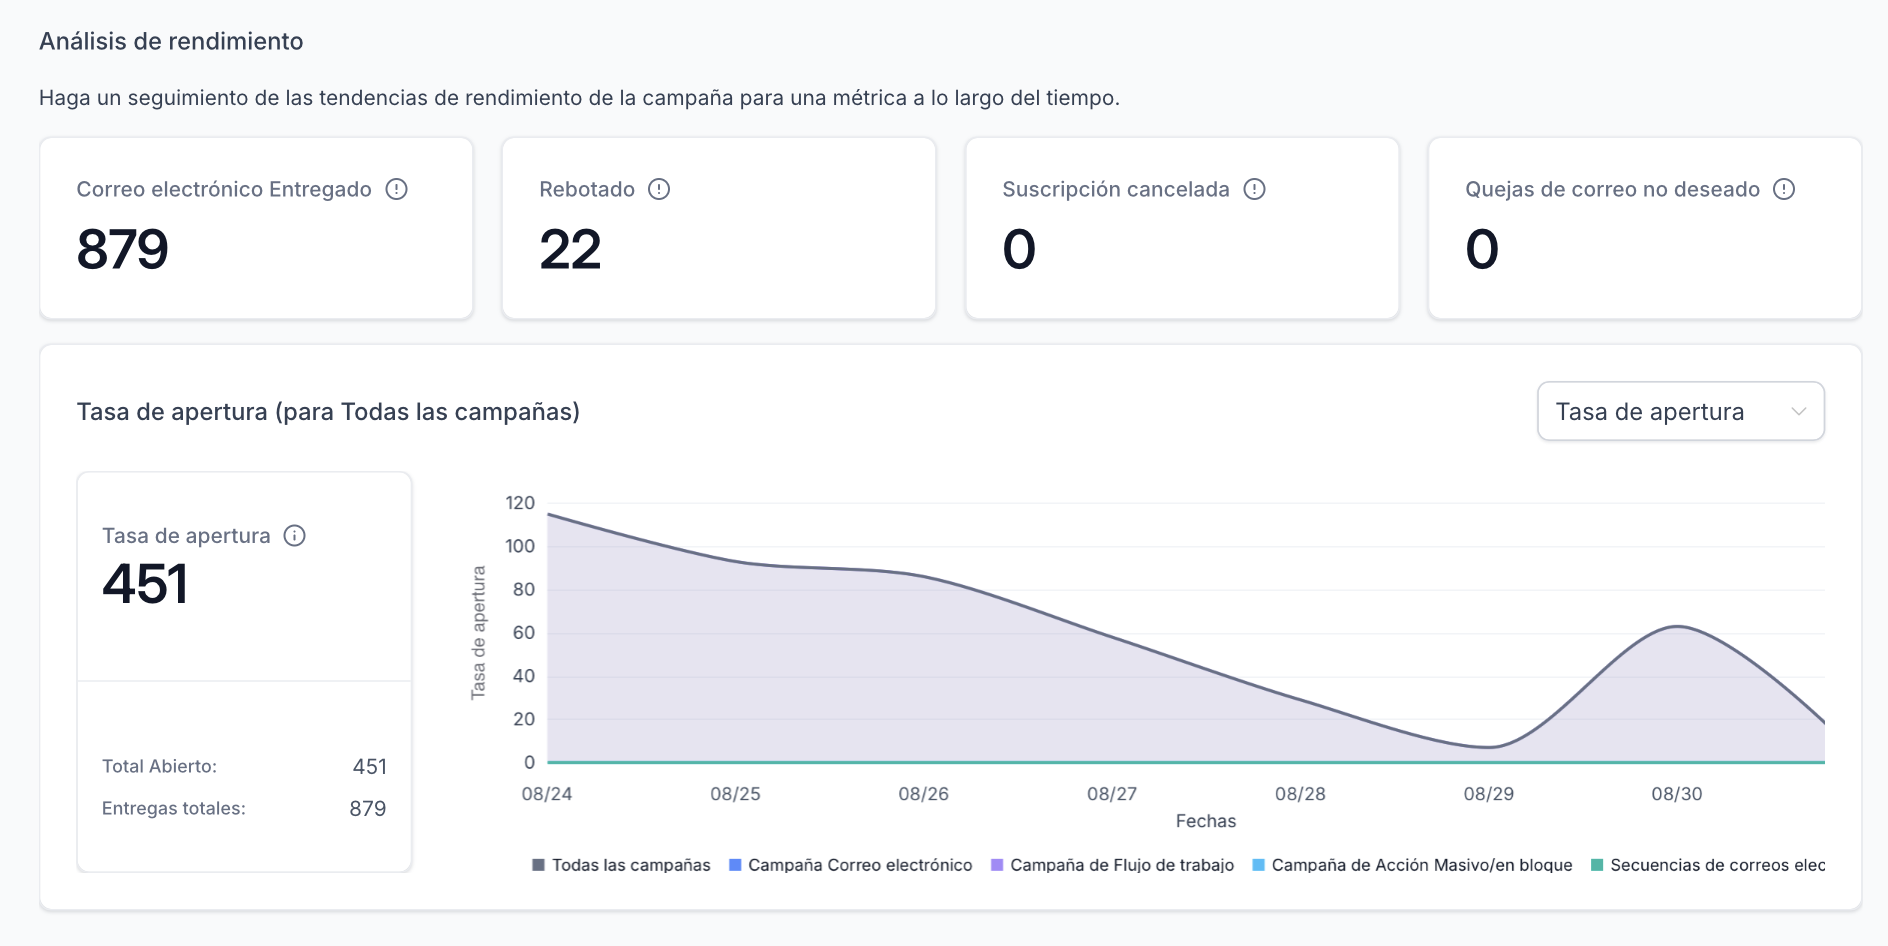Click the 22 bounced value

point(570,249)
